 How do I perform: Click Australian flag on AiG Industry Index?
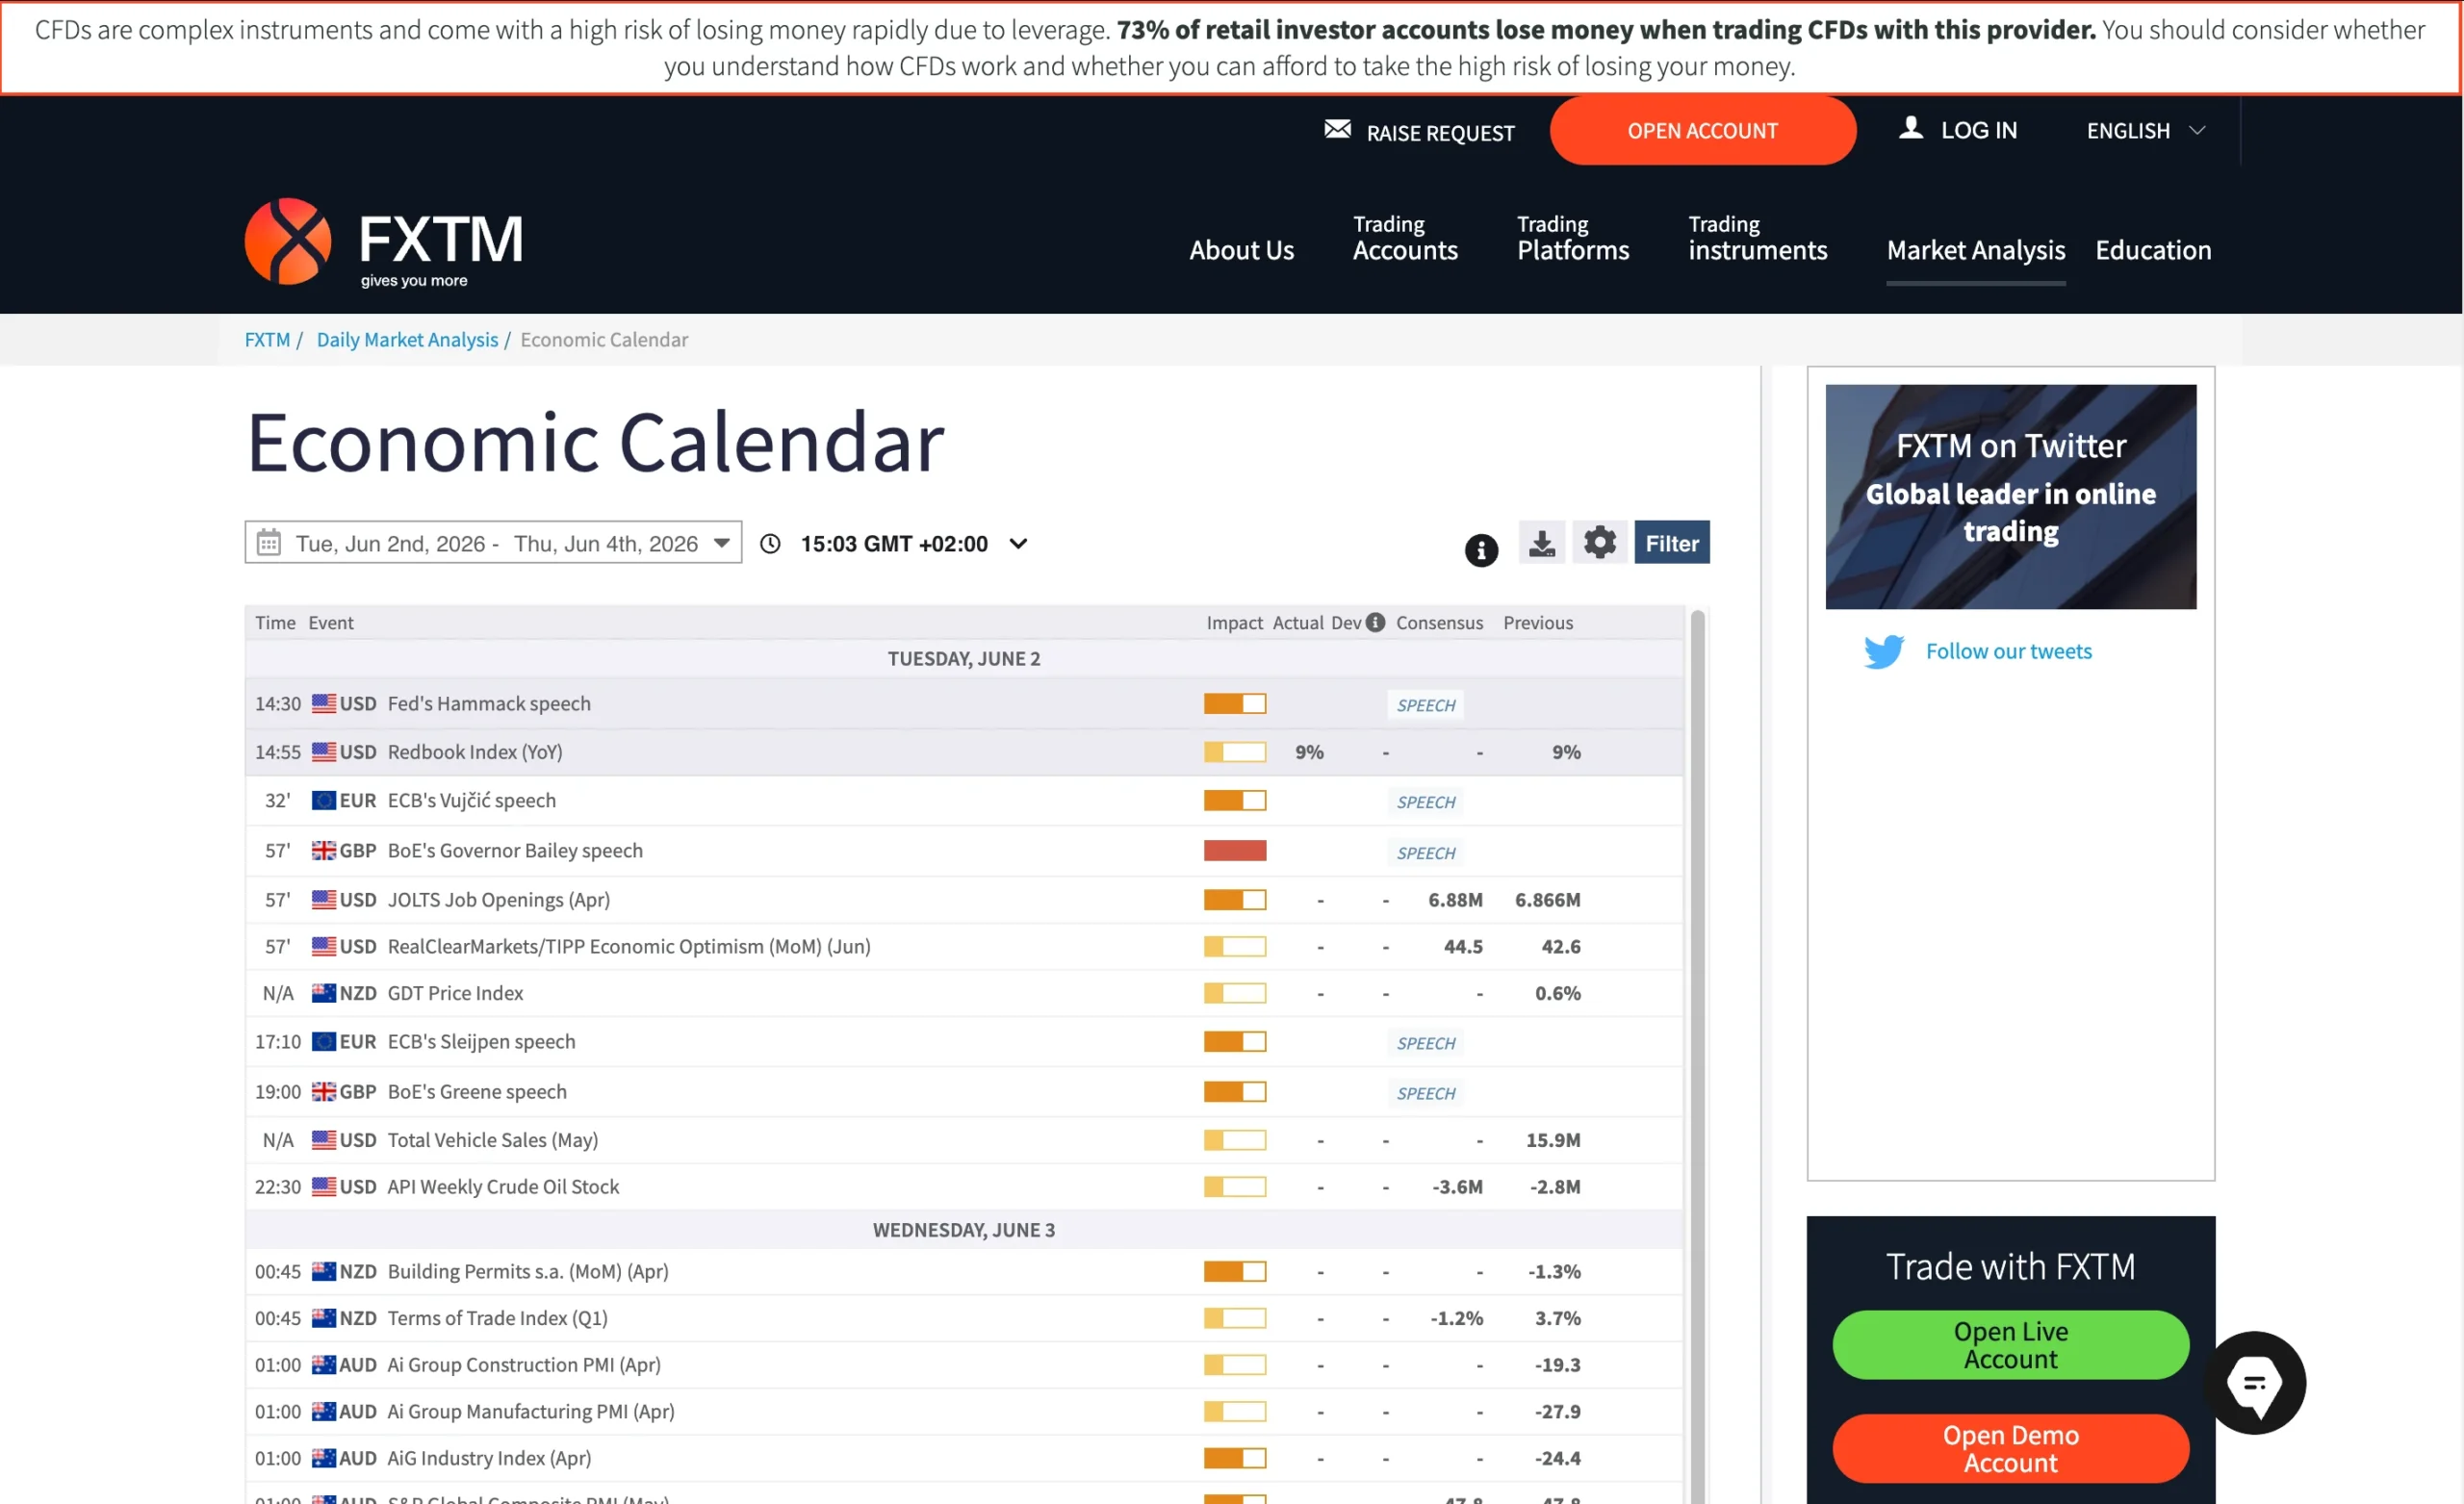coord(323,1458)
